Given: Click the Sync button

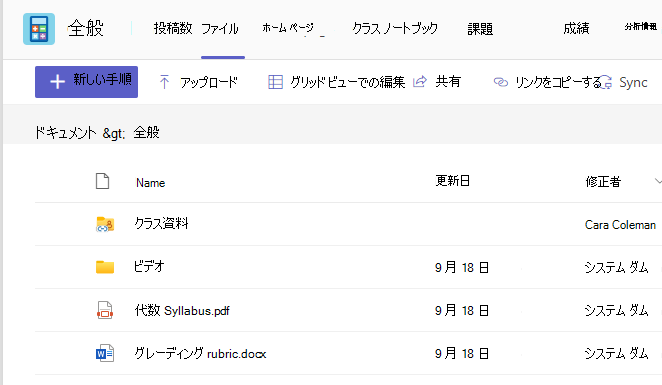Looking at the screenshot, I should pyautogui.click(x=633, y=82).
